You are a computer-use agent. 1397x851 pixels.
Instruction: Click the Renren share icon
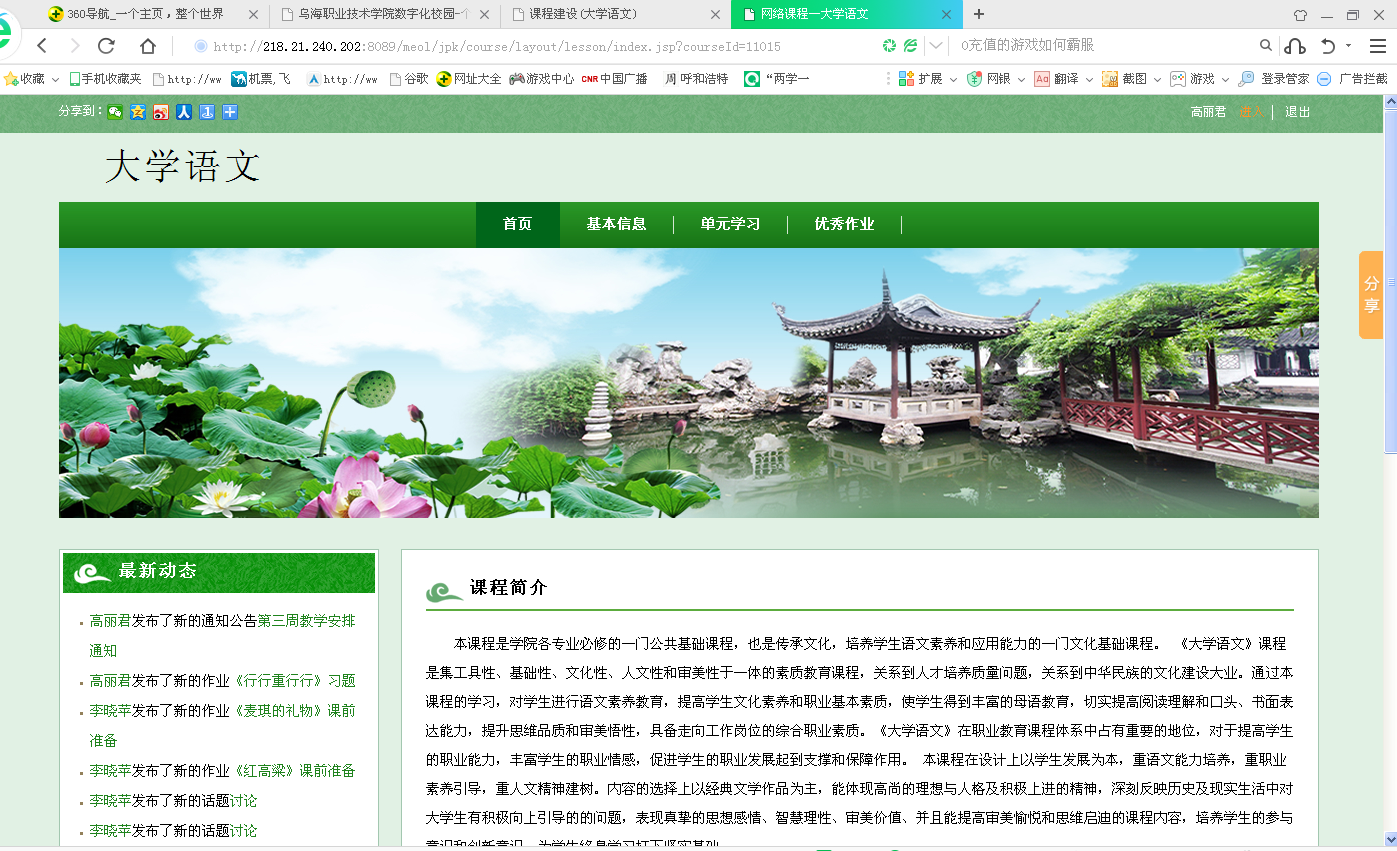pos(184,112)
